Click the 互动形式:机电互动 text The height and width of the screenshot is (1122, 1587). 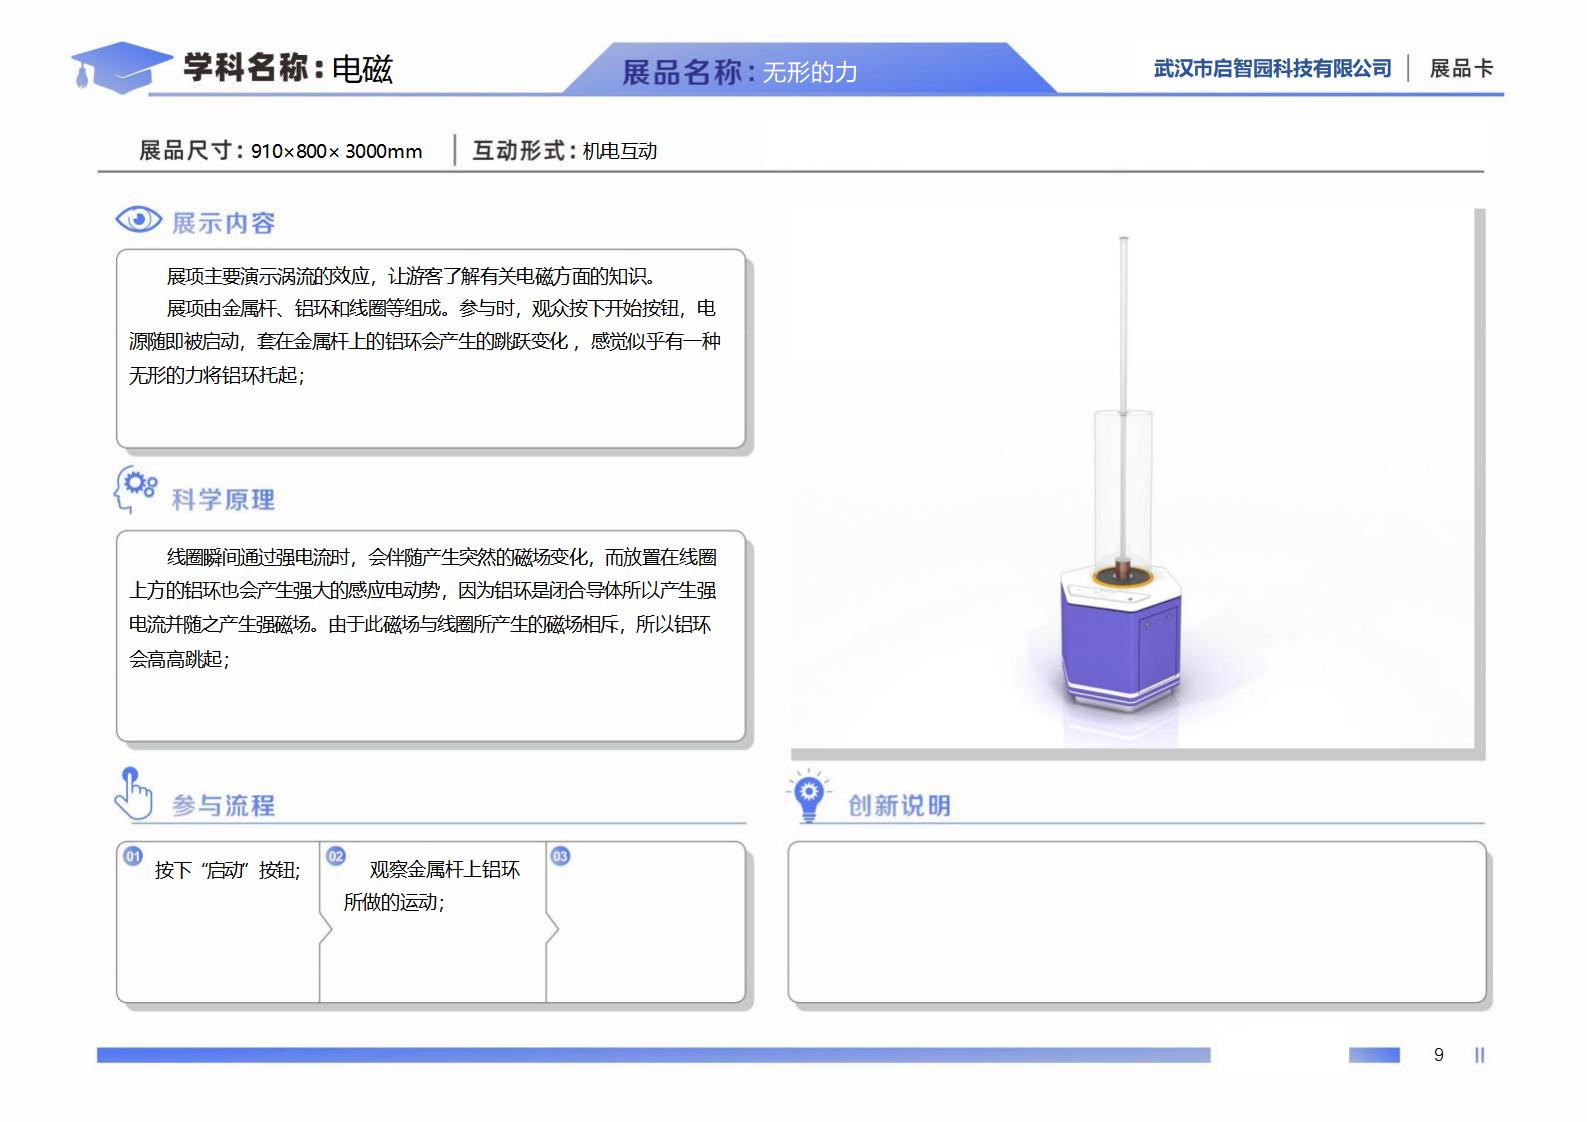pyautogui.click(x=565, y=151)
